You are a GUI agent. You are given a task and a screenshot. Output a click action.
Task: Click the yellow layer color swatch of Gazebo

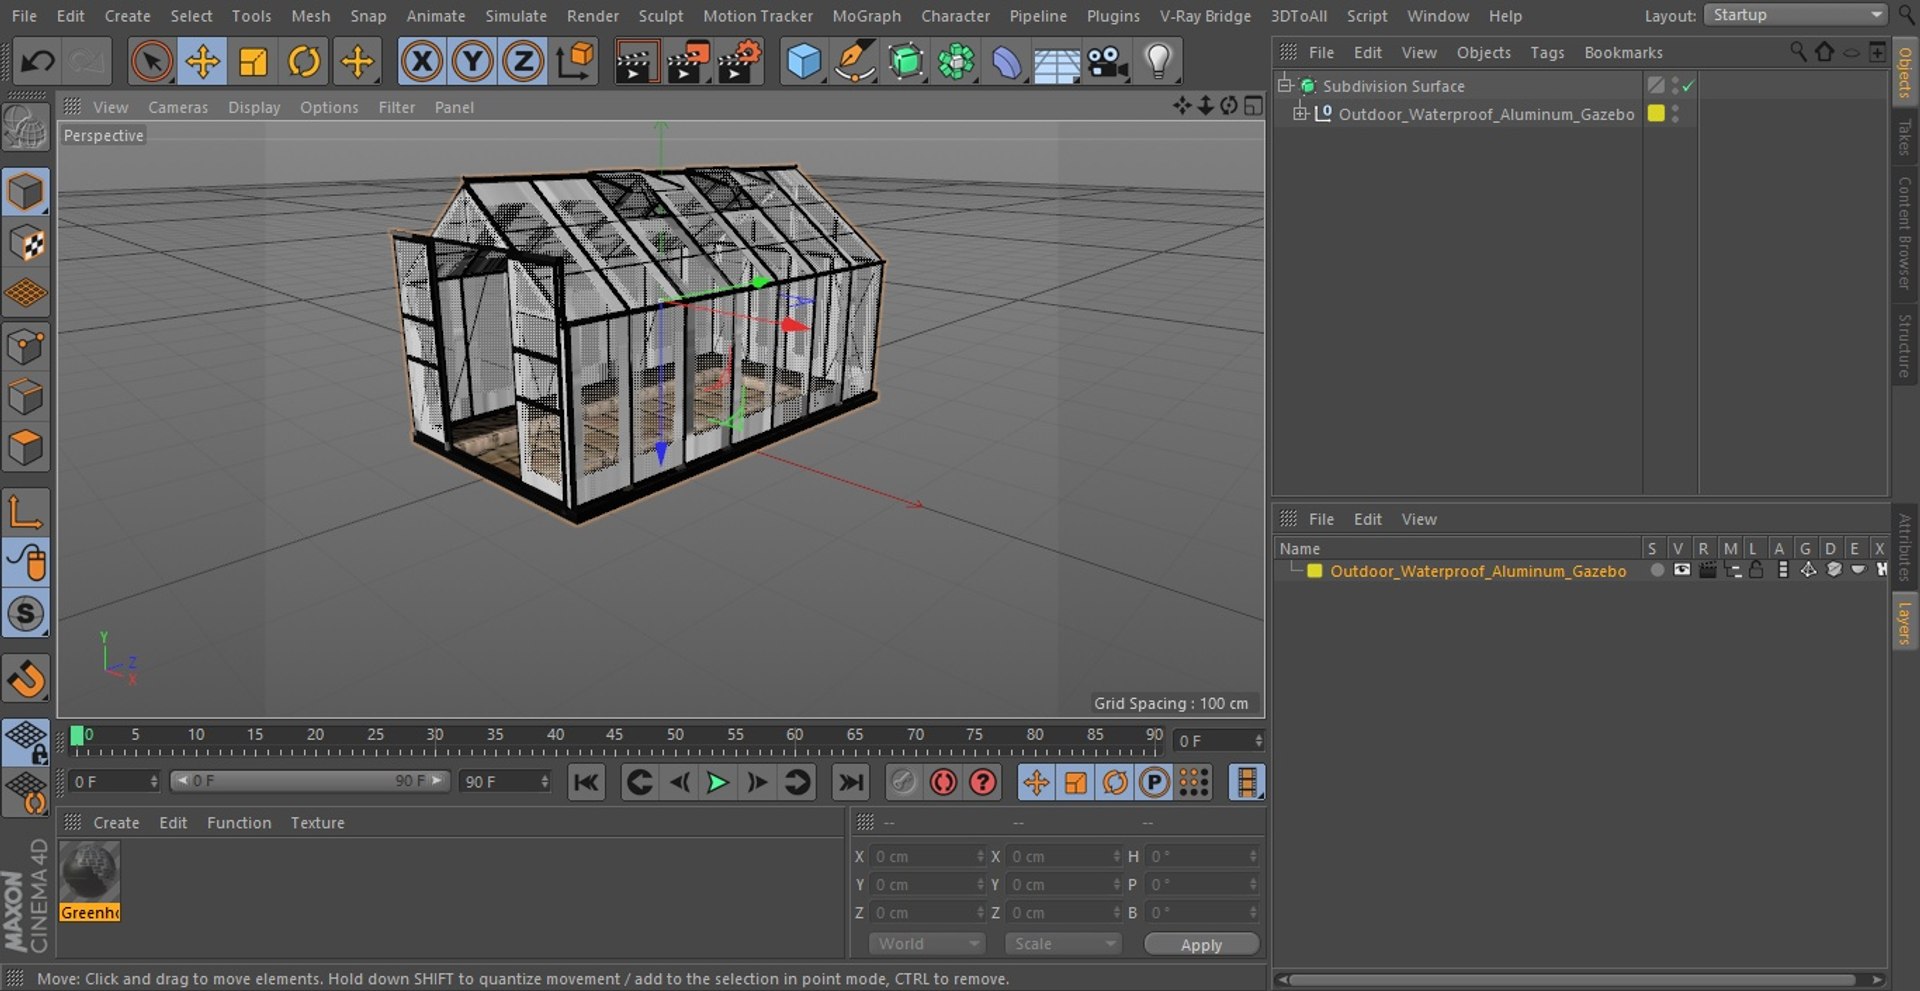pos(1315,571)
